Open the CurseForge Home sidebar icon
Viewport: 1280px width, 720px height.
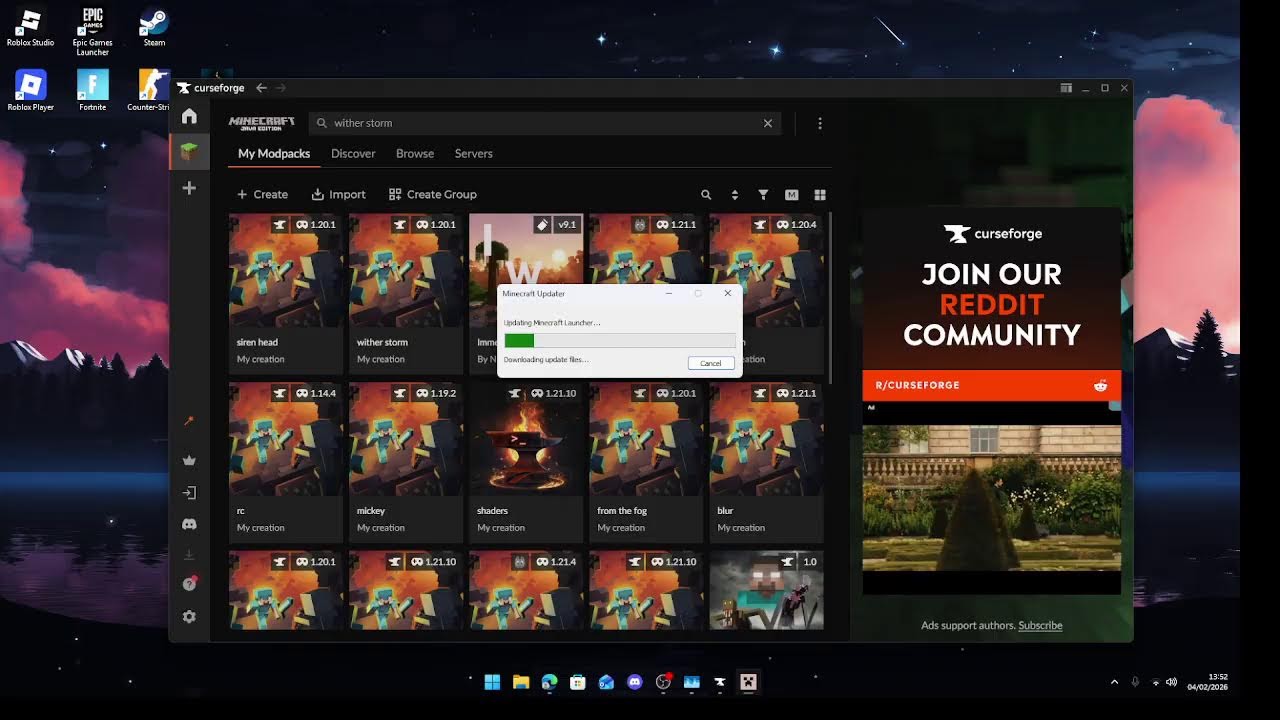point(189,116)
